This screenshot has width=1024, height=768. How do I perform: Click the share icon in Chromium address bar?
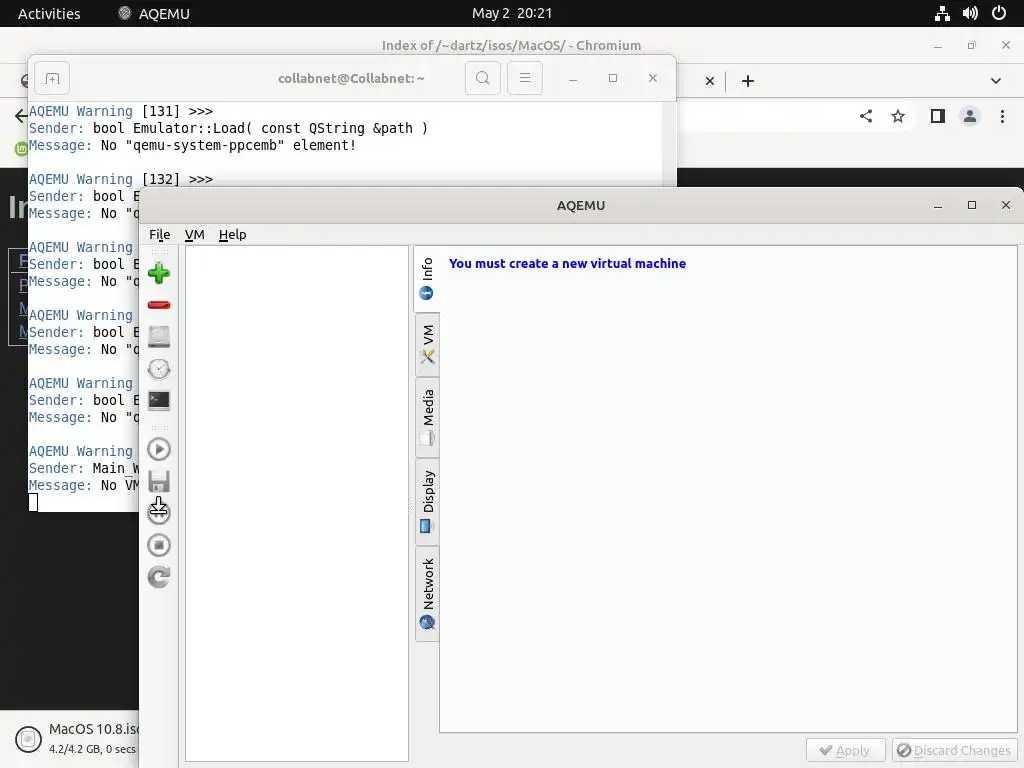click(866, 116)
